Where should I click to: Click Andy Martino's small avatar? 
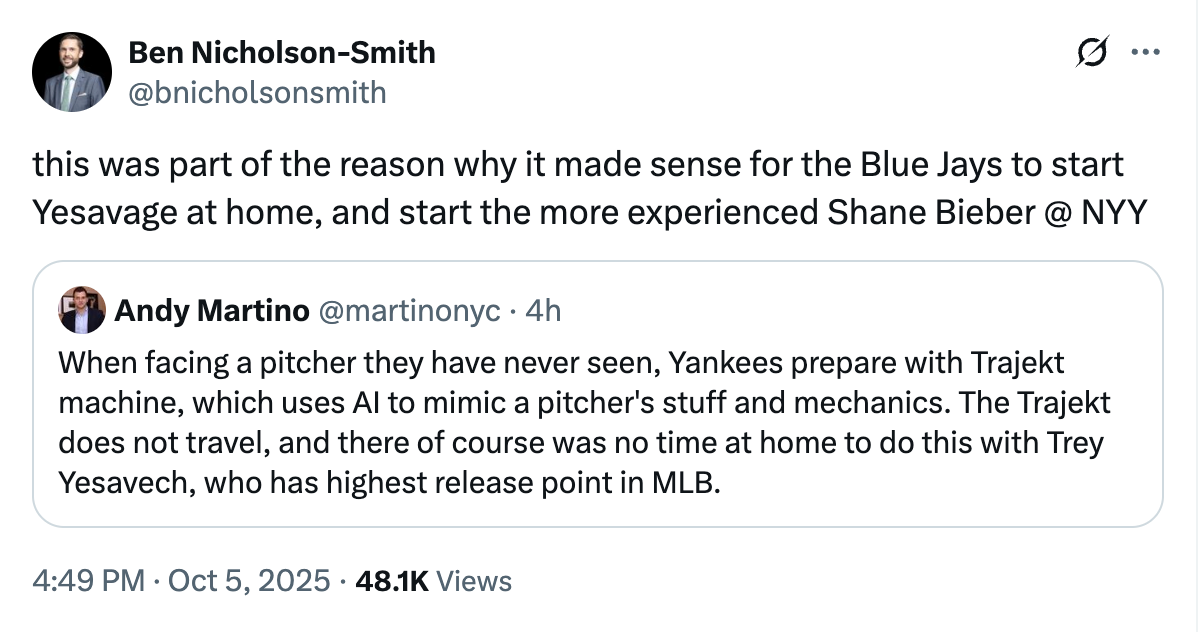click(x=82, y=310)
